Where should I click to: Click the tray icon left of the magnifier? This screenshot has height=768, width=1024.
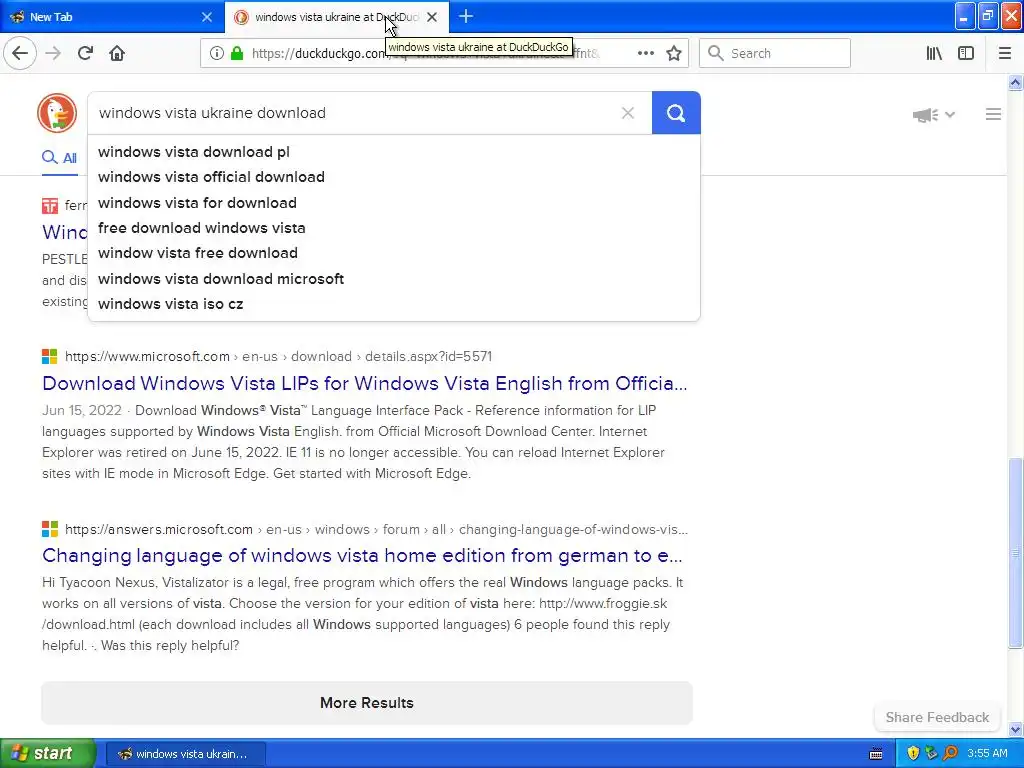(x=931, y=754)
